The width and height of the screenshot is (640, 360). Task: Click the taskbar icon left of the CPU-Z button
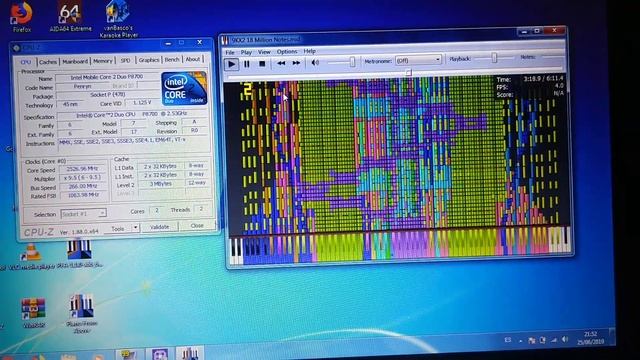coord(128,354)
